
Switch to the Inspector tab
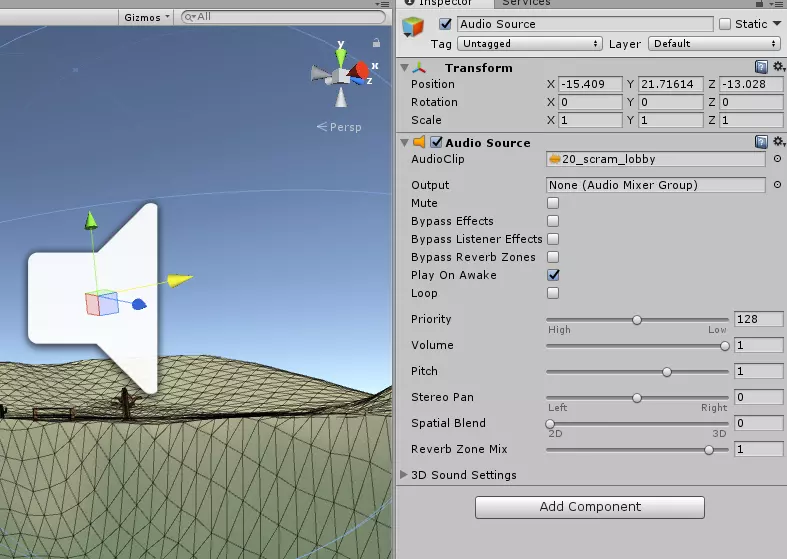445,3
